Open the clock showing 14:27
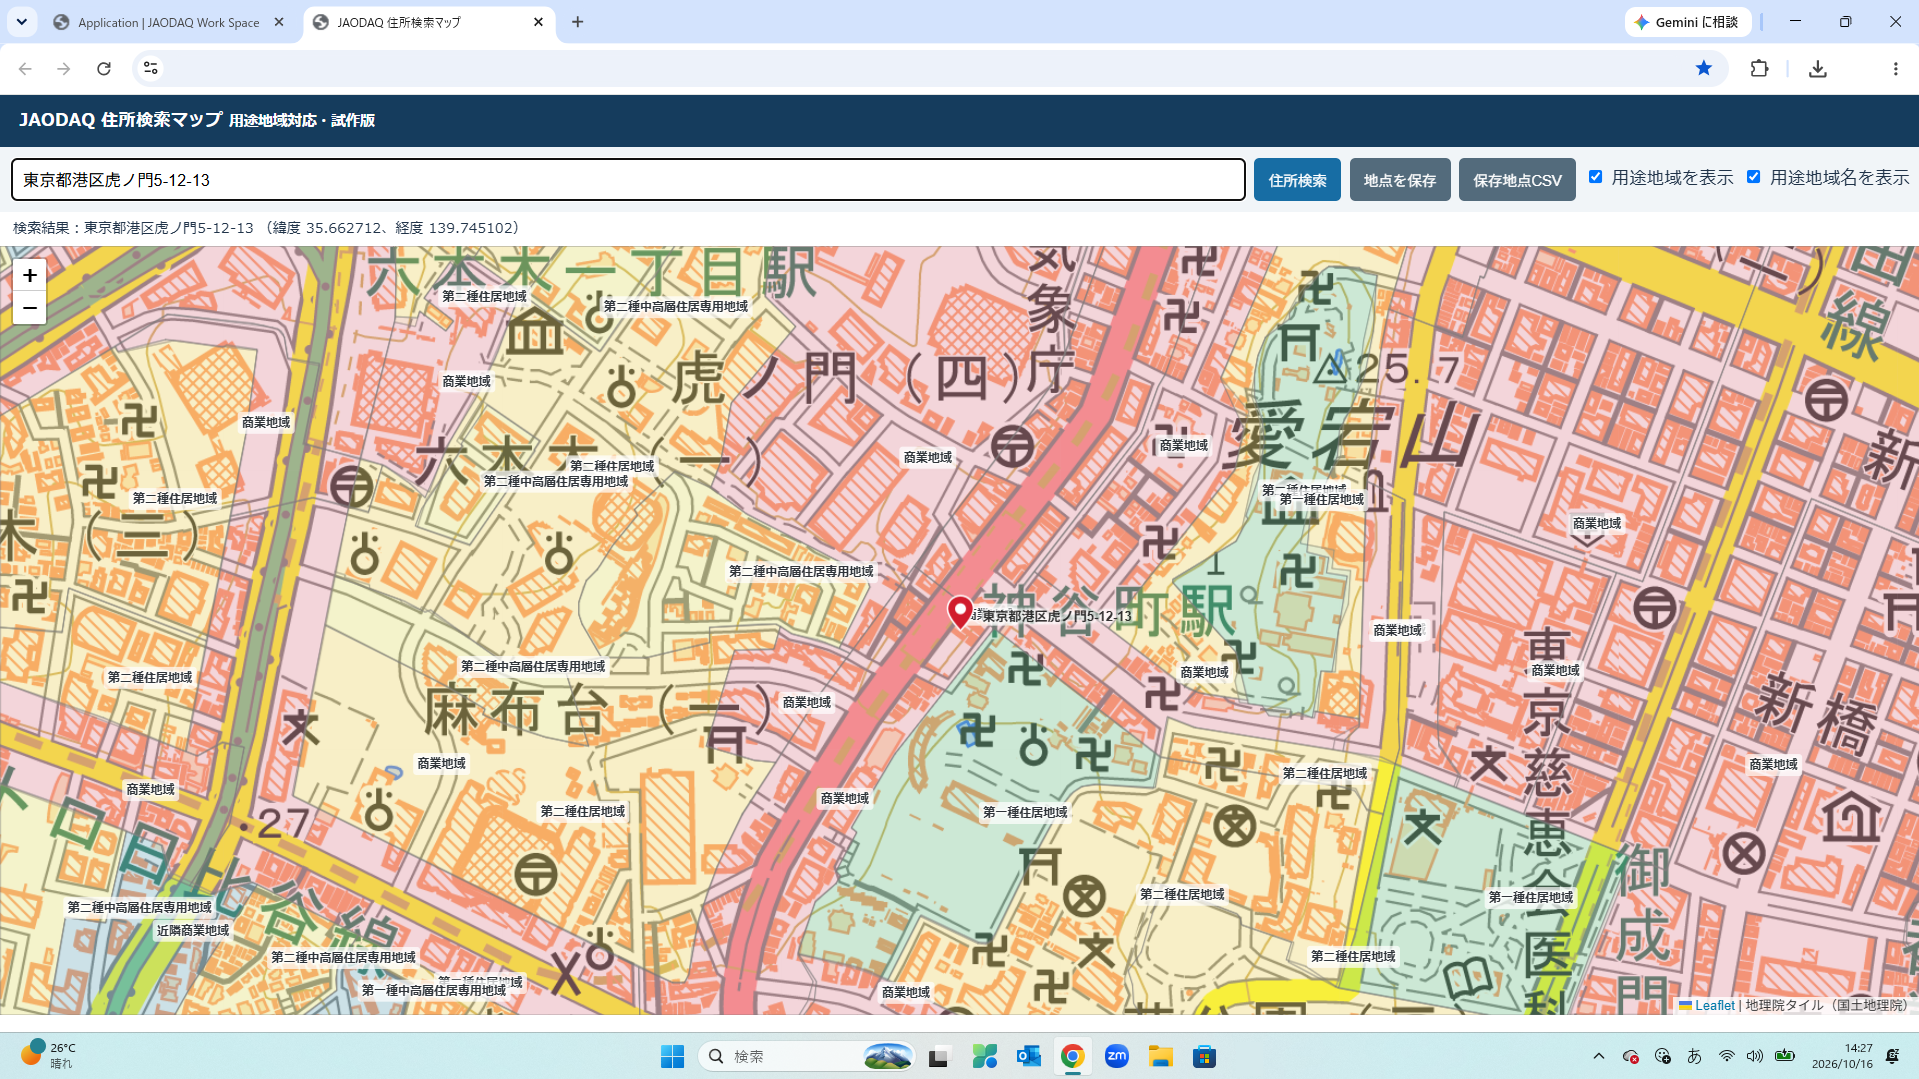1919x1079 pixels. point(1842,1056)
